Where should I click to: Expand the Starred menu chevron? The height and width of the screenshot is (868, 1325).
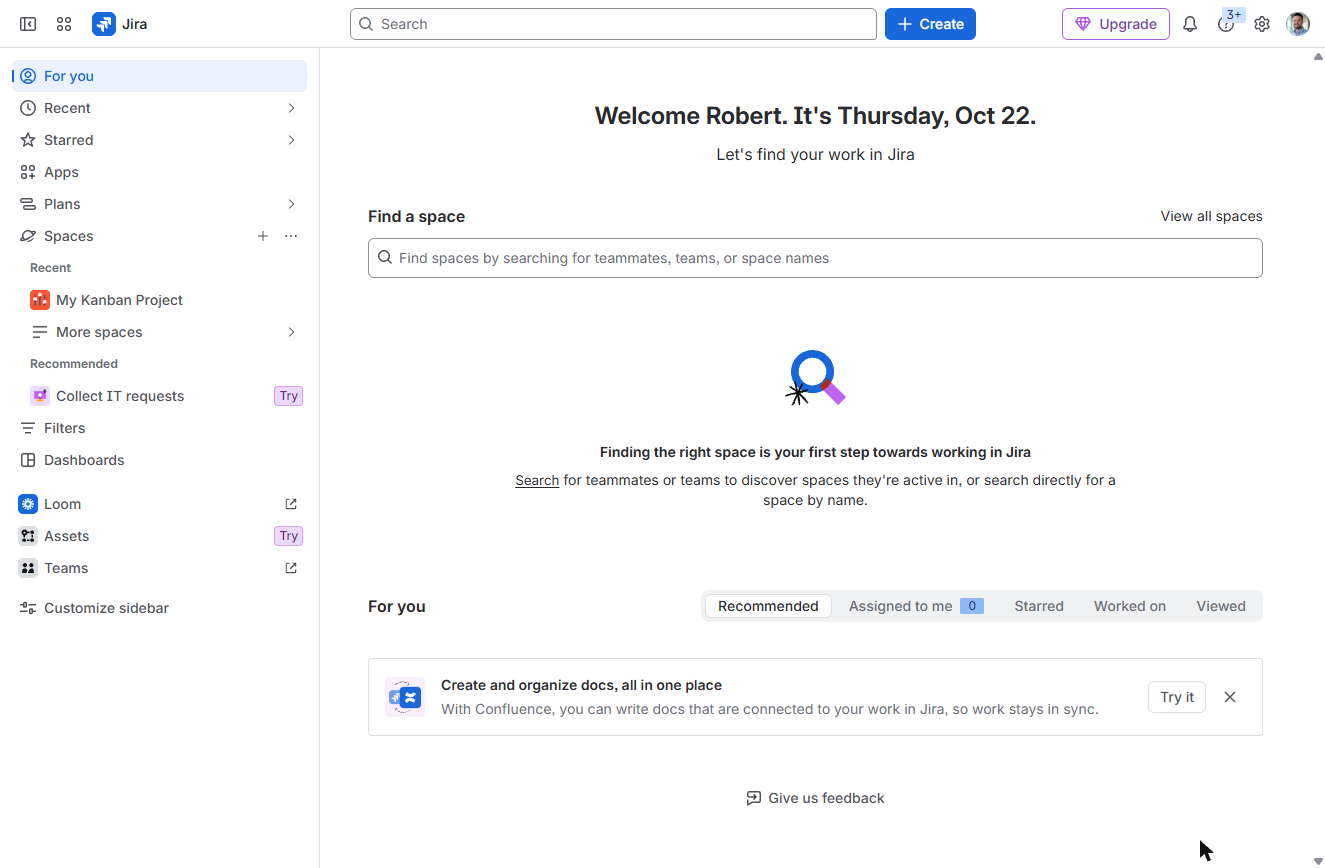(291, 140)
